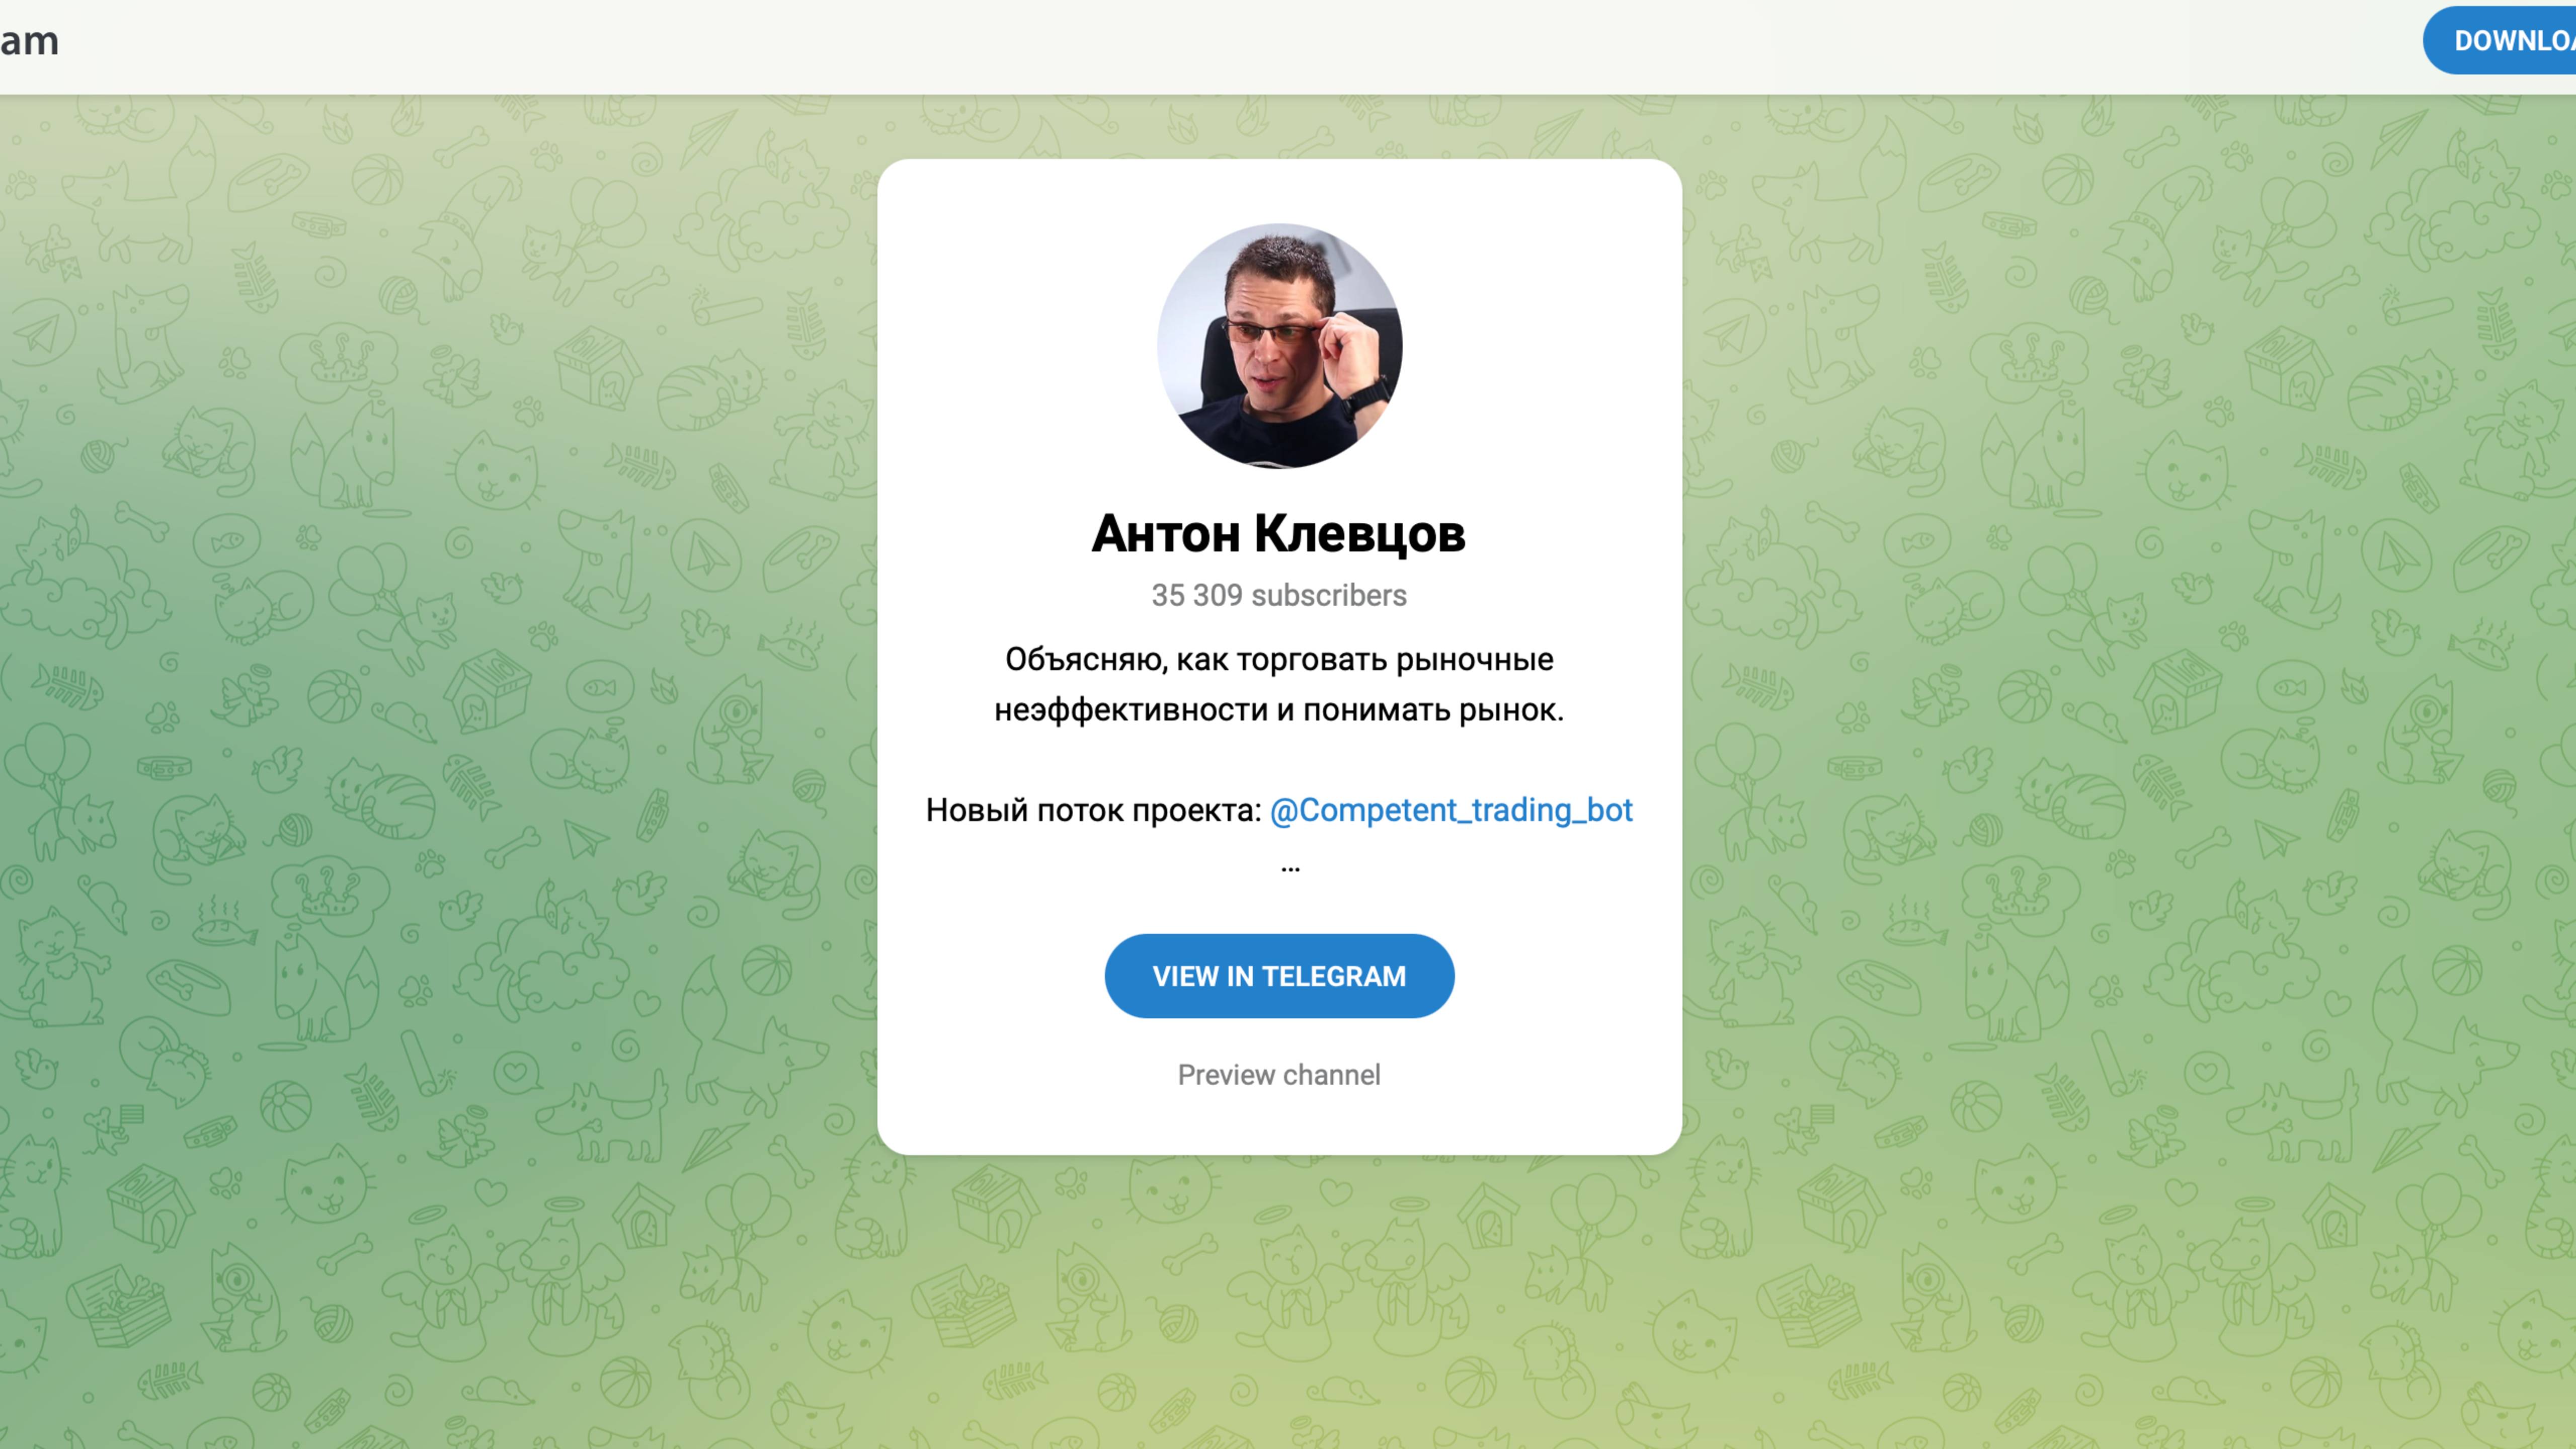Click the 35 309 subscribers count
Viewport: 2576px width, 1449px height.
point(1279,595)
